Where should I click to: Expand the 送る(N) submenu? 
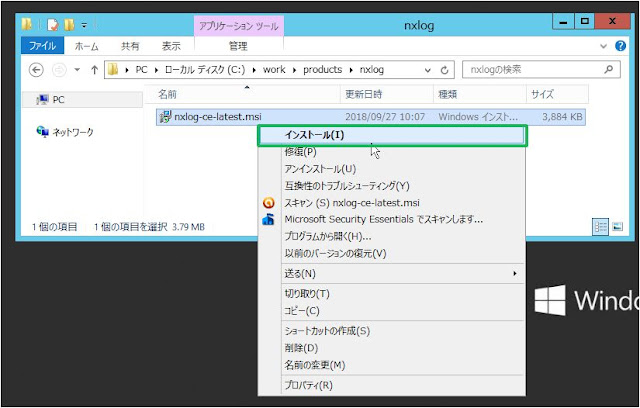[x=392, y=273]
